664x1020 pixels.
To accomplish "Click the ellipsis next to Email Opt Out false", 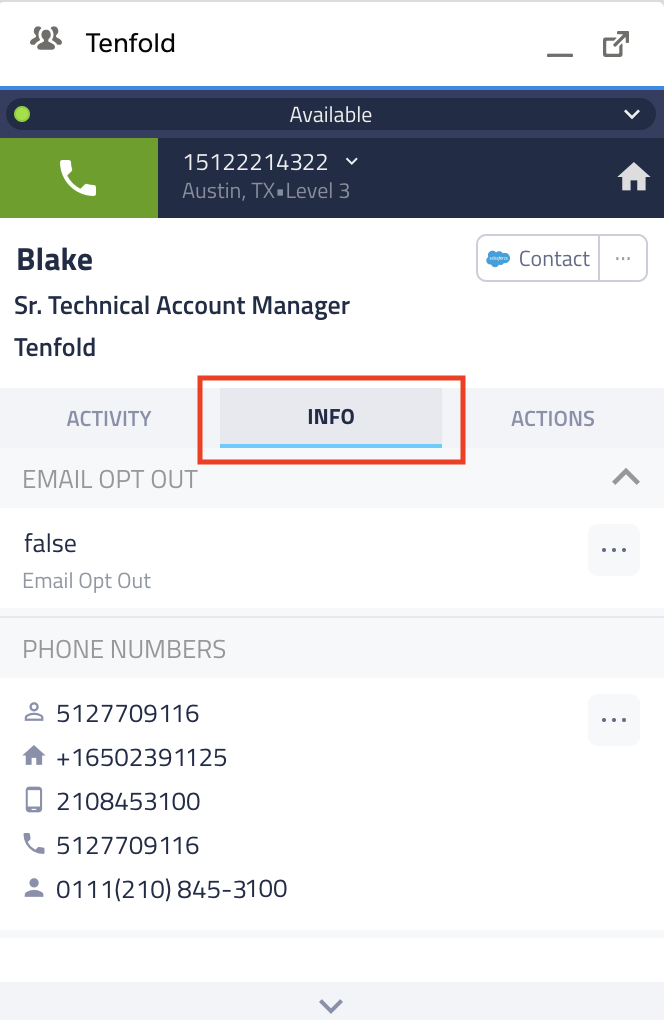I will 613,550.
